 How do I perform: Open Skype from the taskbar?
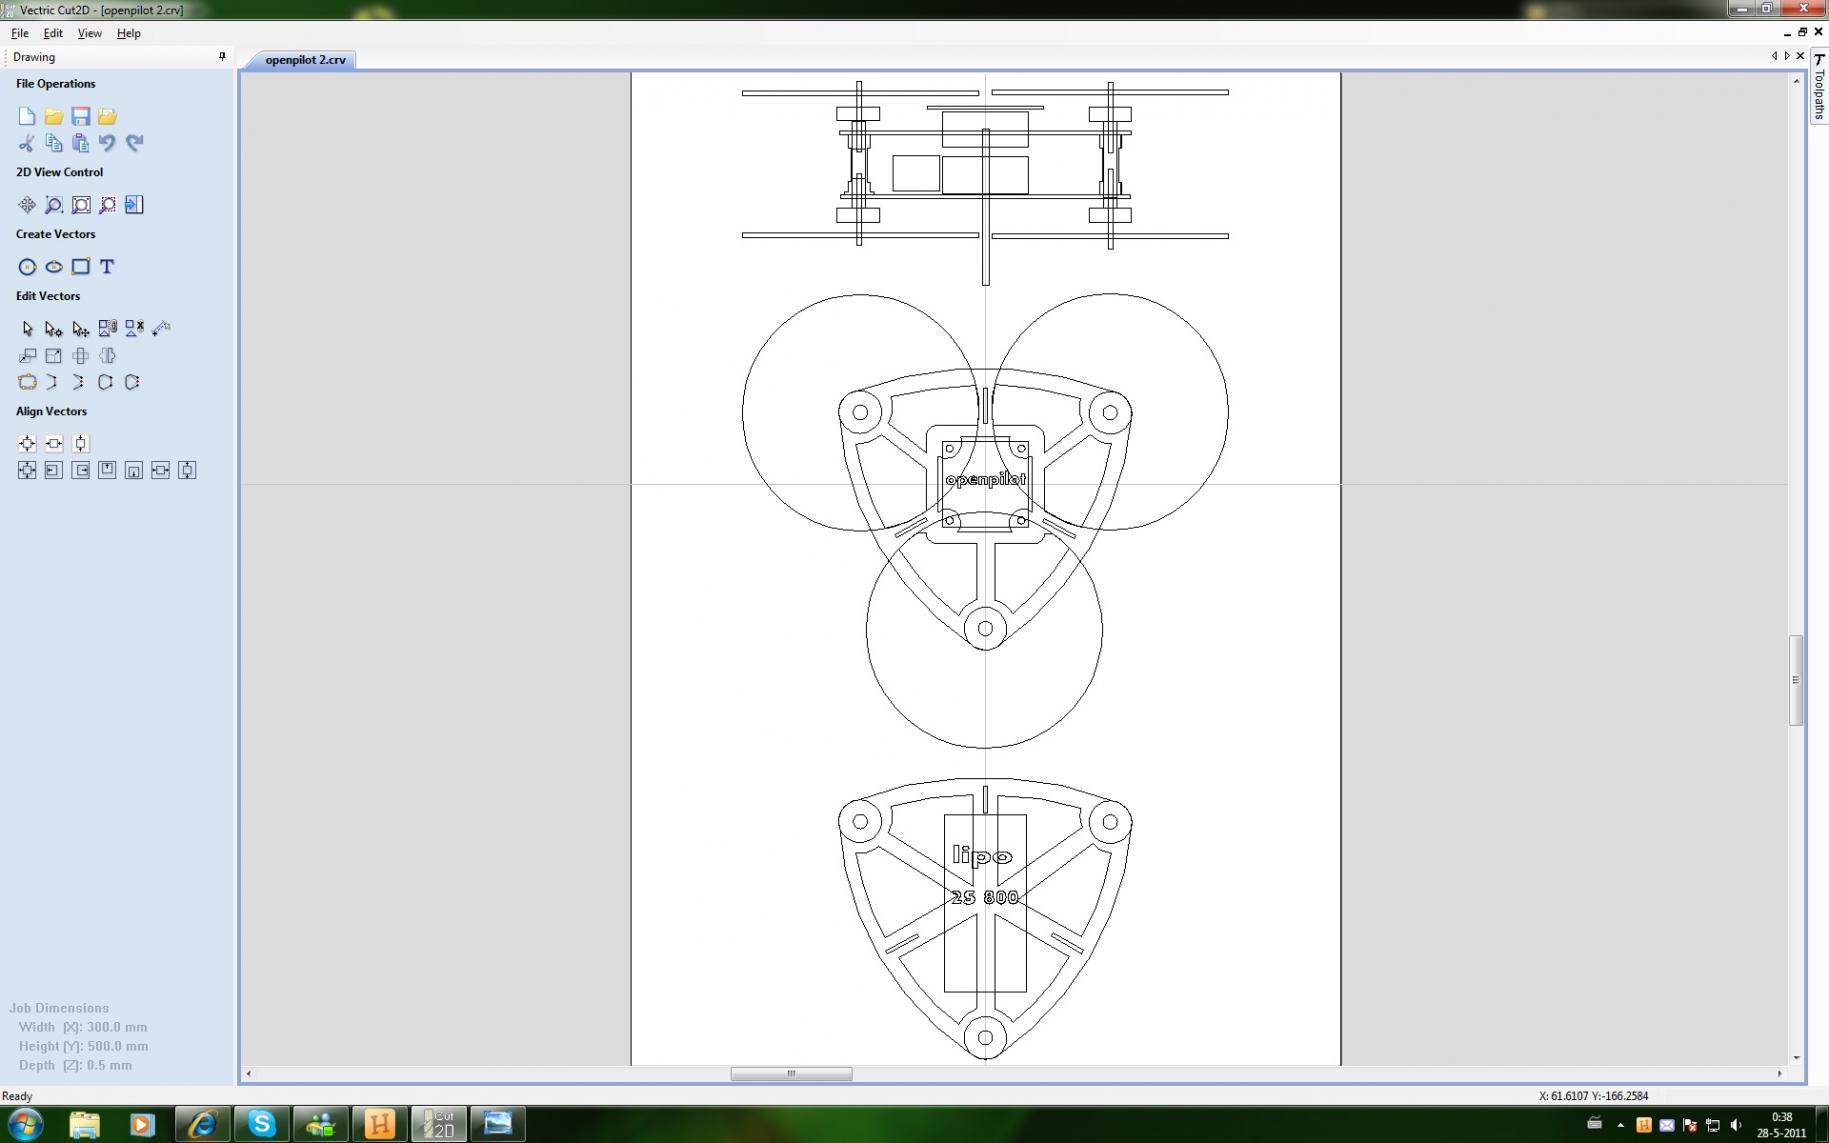coord(262,1124)
